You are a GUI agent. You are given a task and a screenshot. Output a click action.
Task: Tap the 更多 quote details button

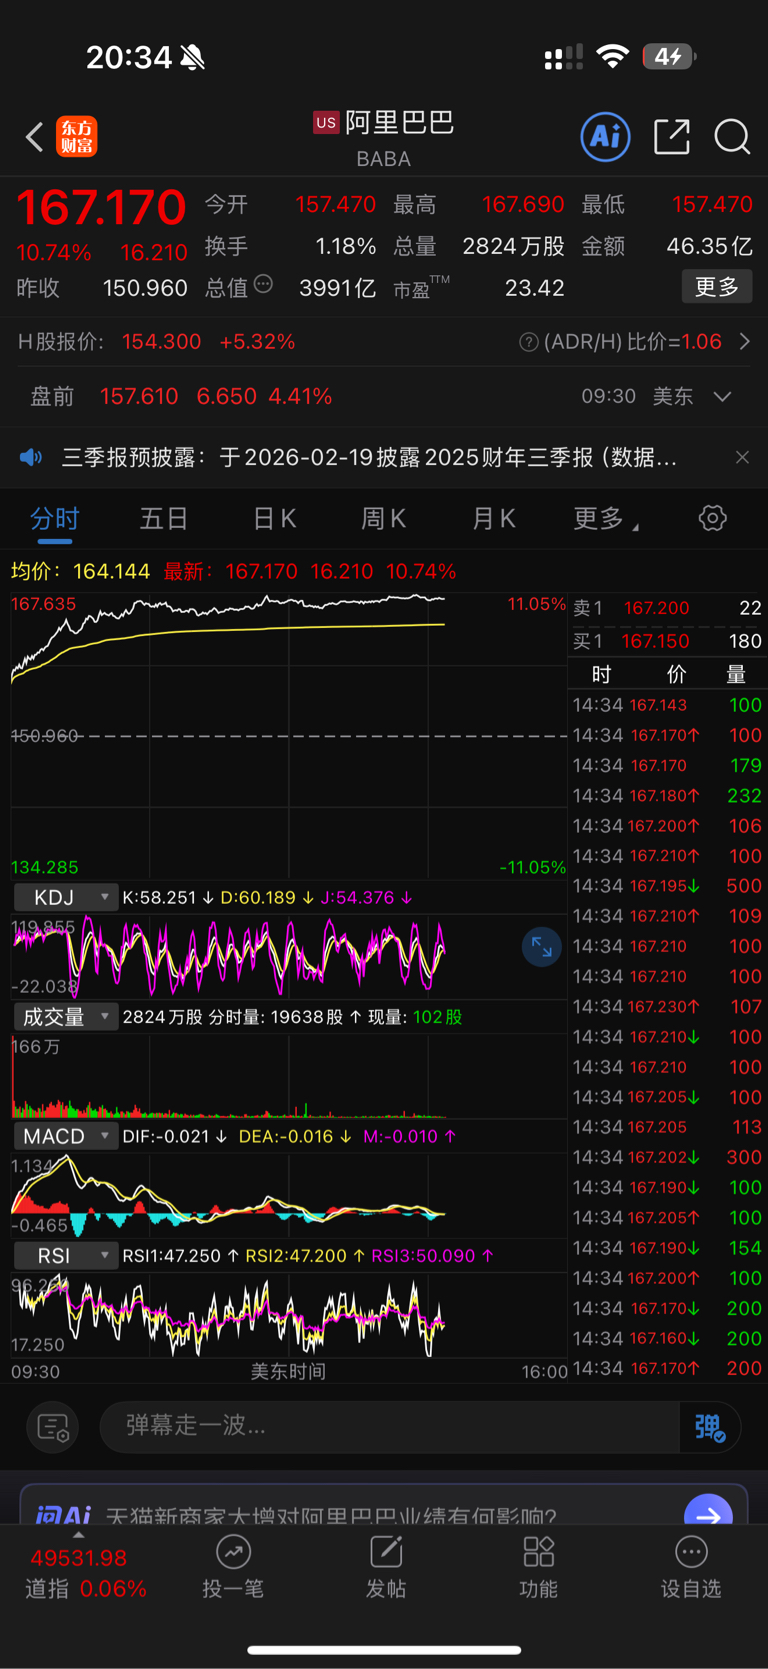717,287
